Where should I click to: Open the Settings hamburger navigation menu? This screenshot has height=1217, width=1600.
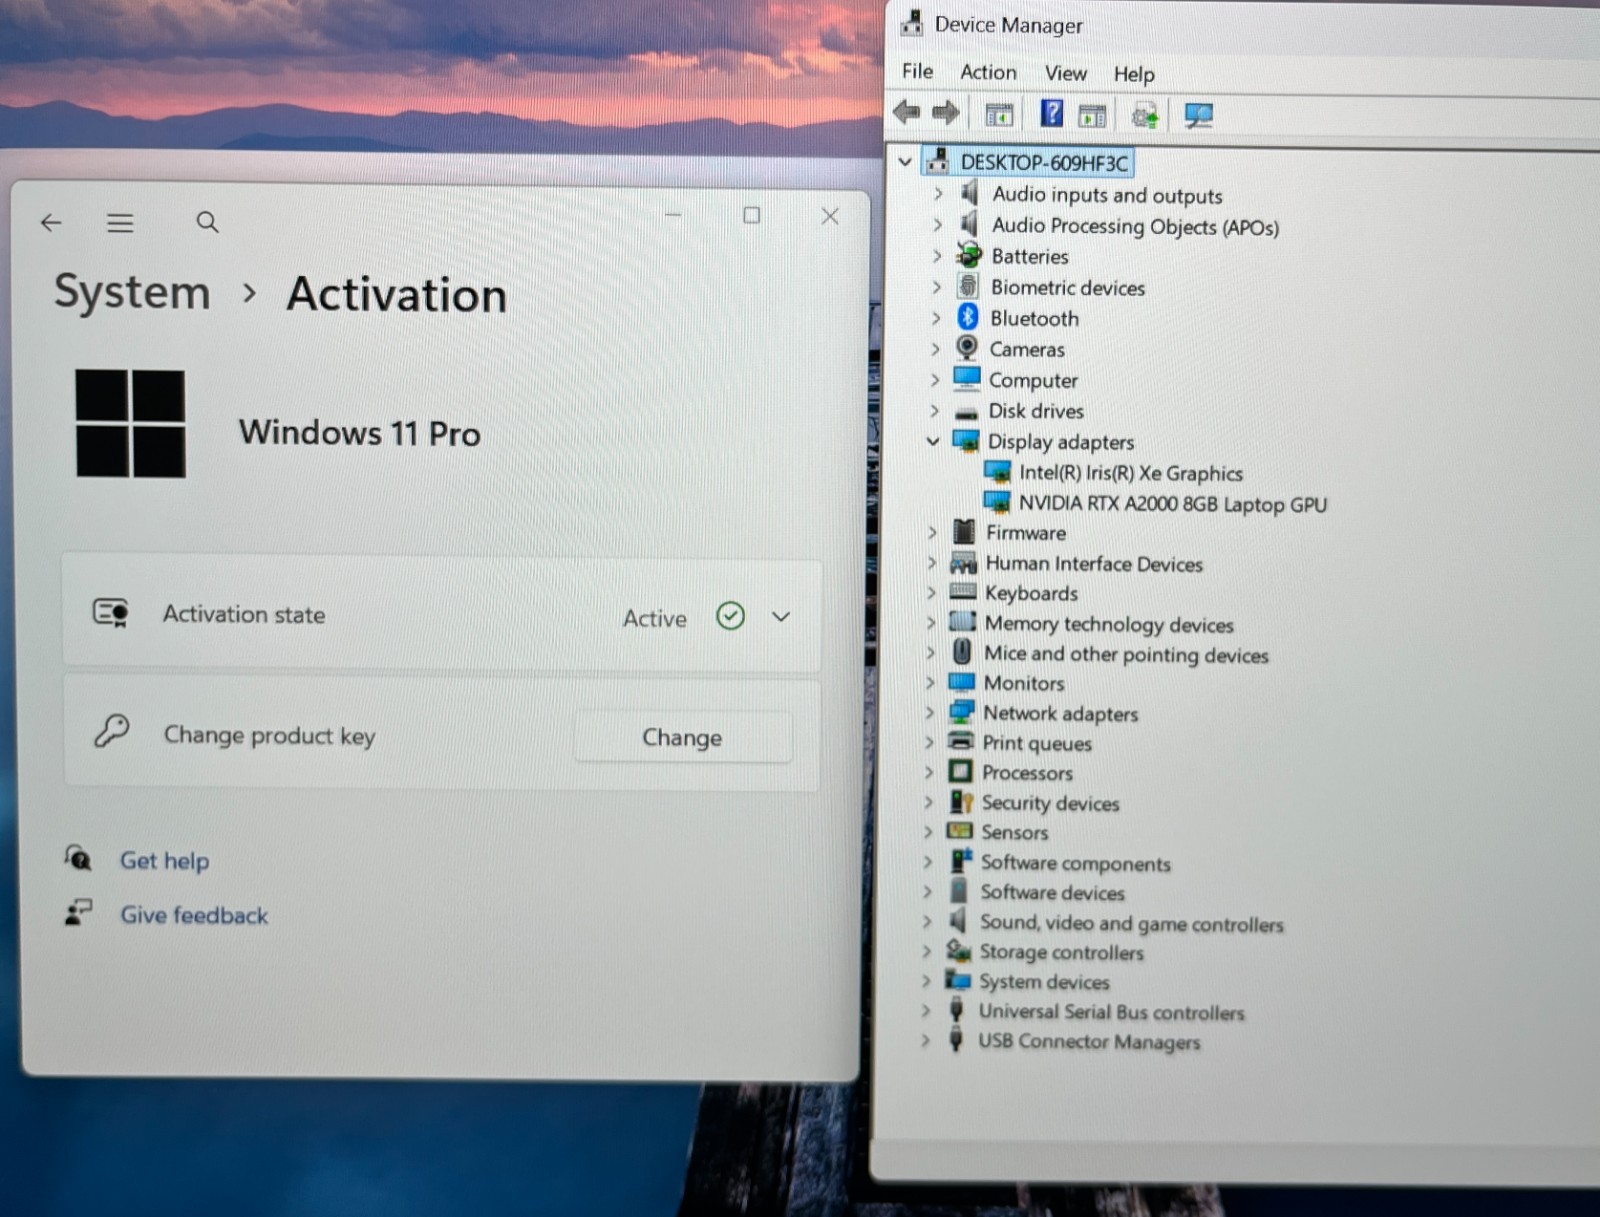pyautogui.click(x=120, y=222)
